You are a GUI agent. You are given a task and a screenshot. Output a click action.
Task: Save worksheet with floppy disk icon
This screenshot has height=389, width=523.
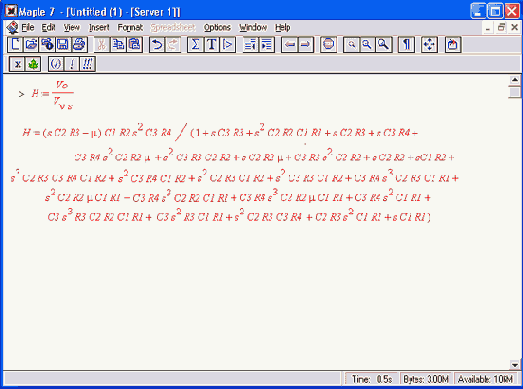pyautogui.click(x=63, y=45)
